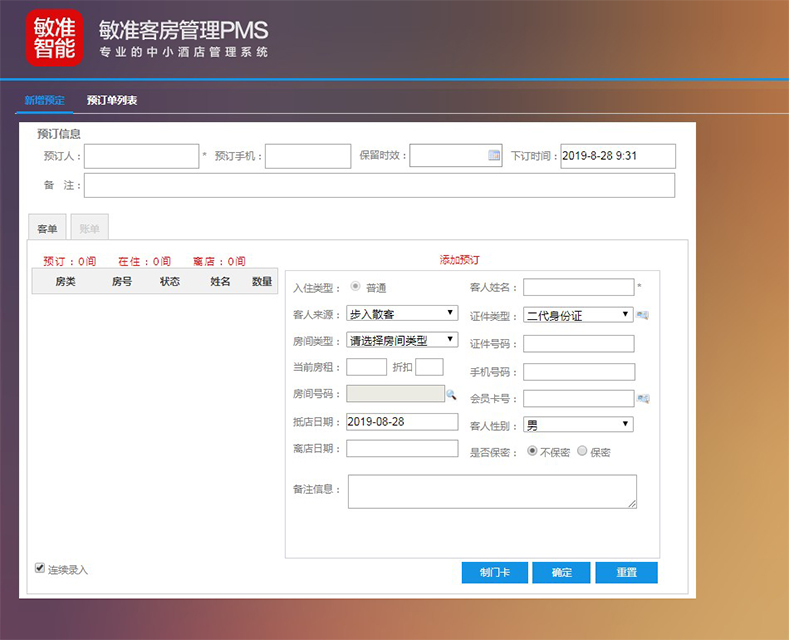790x640 pixels.
Task: Select the 保密 radio option
Action: tap(582, 451)
